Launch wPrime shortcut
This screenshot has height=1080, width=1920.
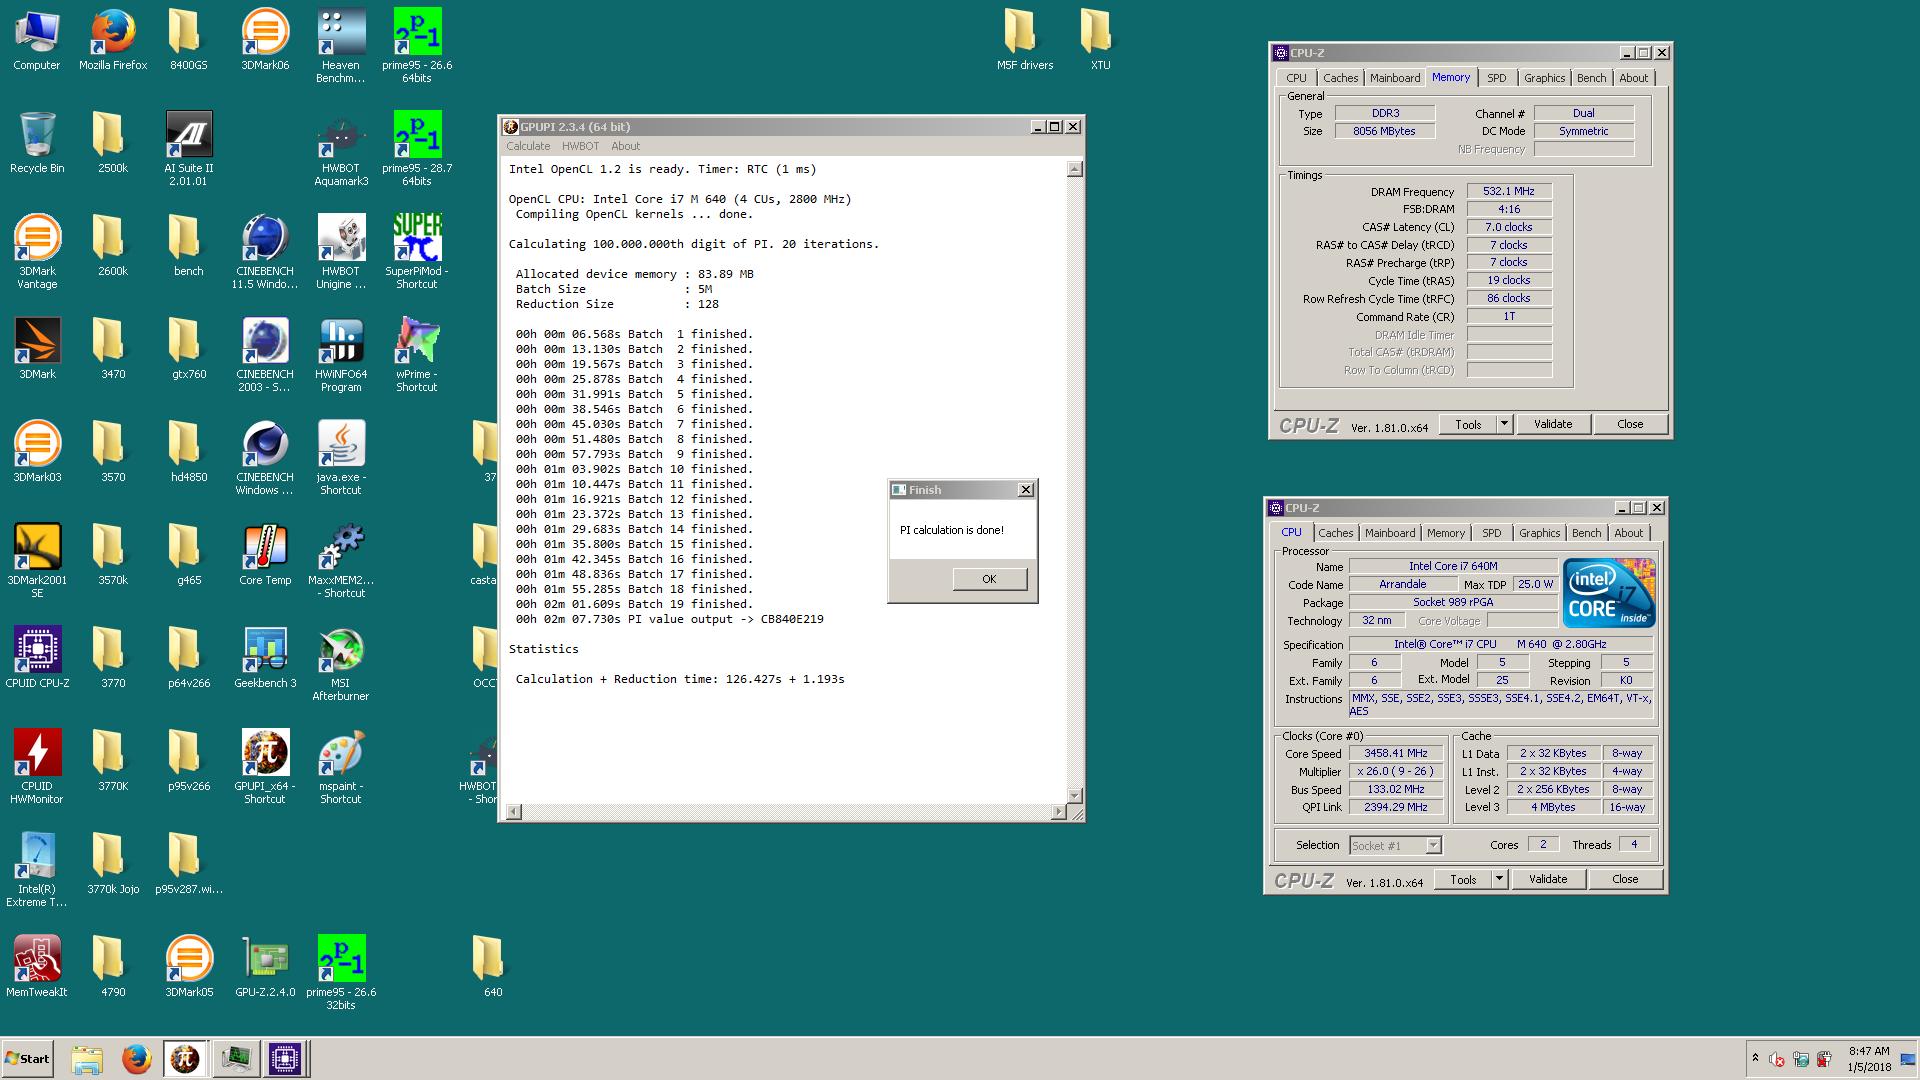[417, 355]
